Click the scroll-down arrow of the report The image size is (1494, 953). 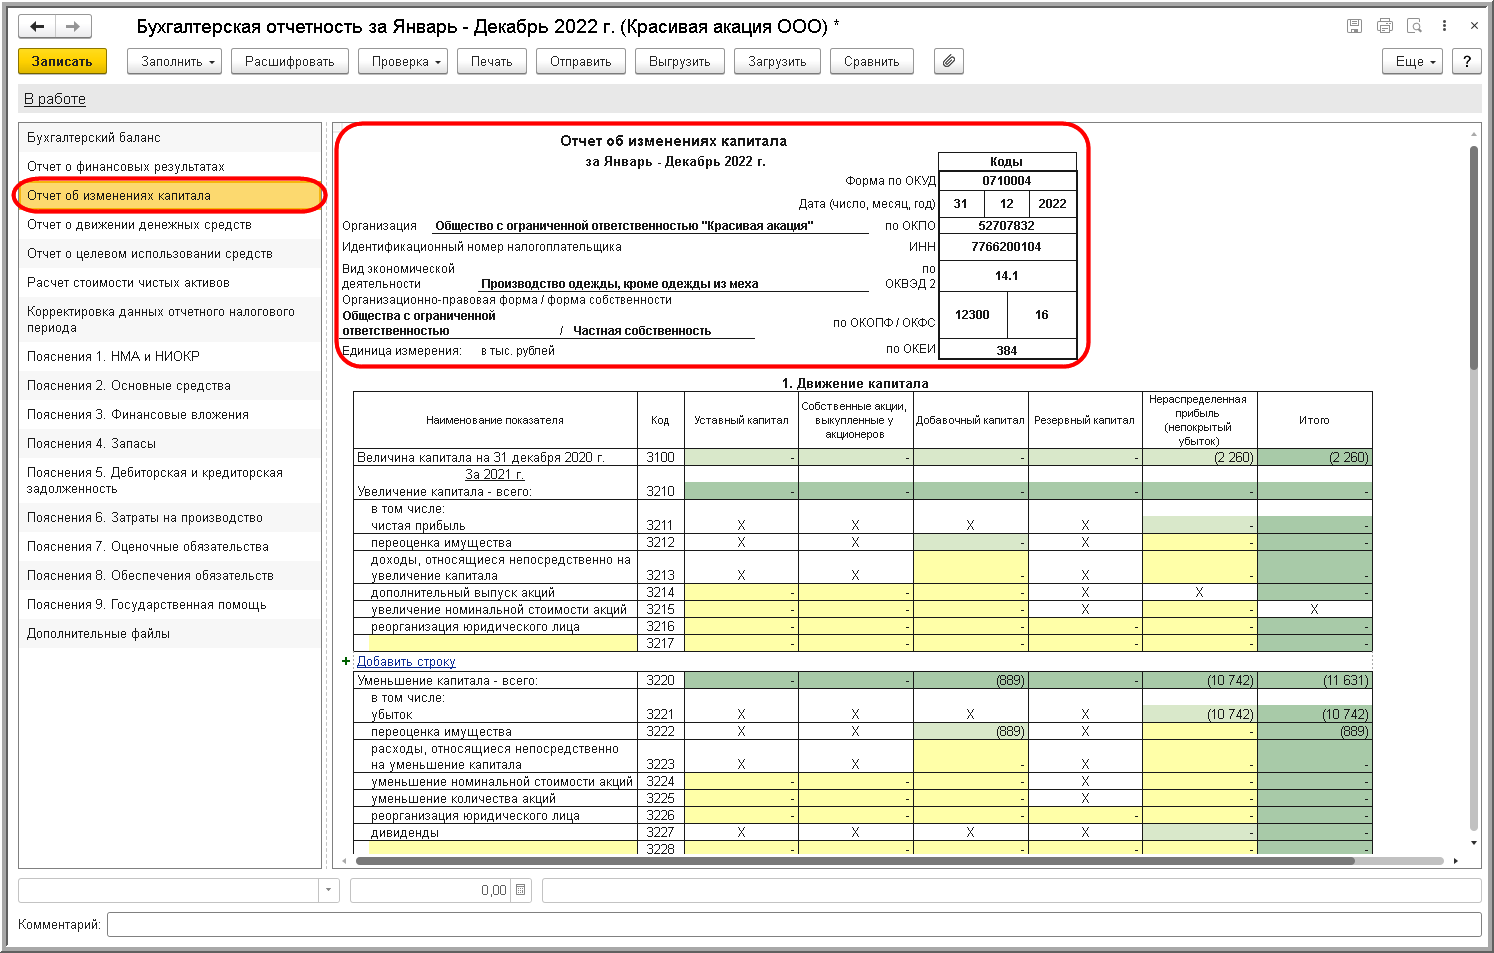(x=1474, y=844)
